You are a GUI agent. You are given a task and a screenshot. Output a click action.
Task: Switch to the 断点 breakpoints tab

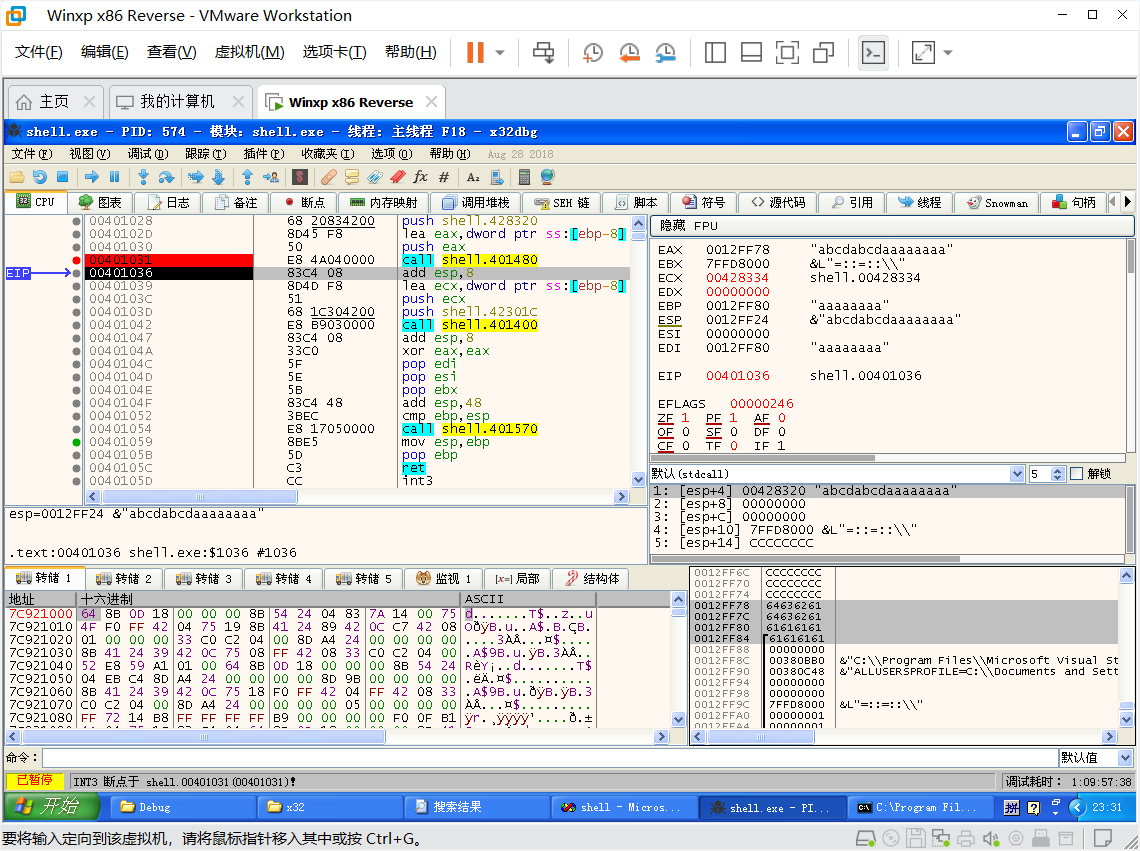pyautogui.click(x=305, y=202)
